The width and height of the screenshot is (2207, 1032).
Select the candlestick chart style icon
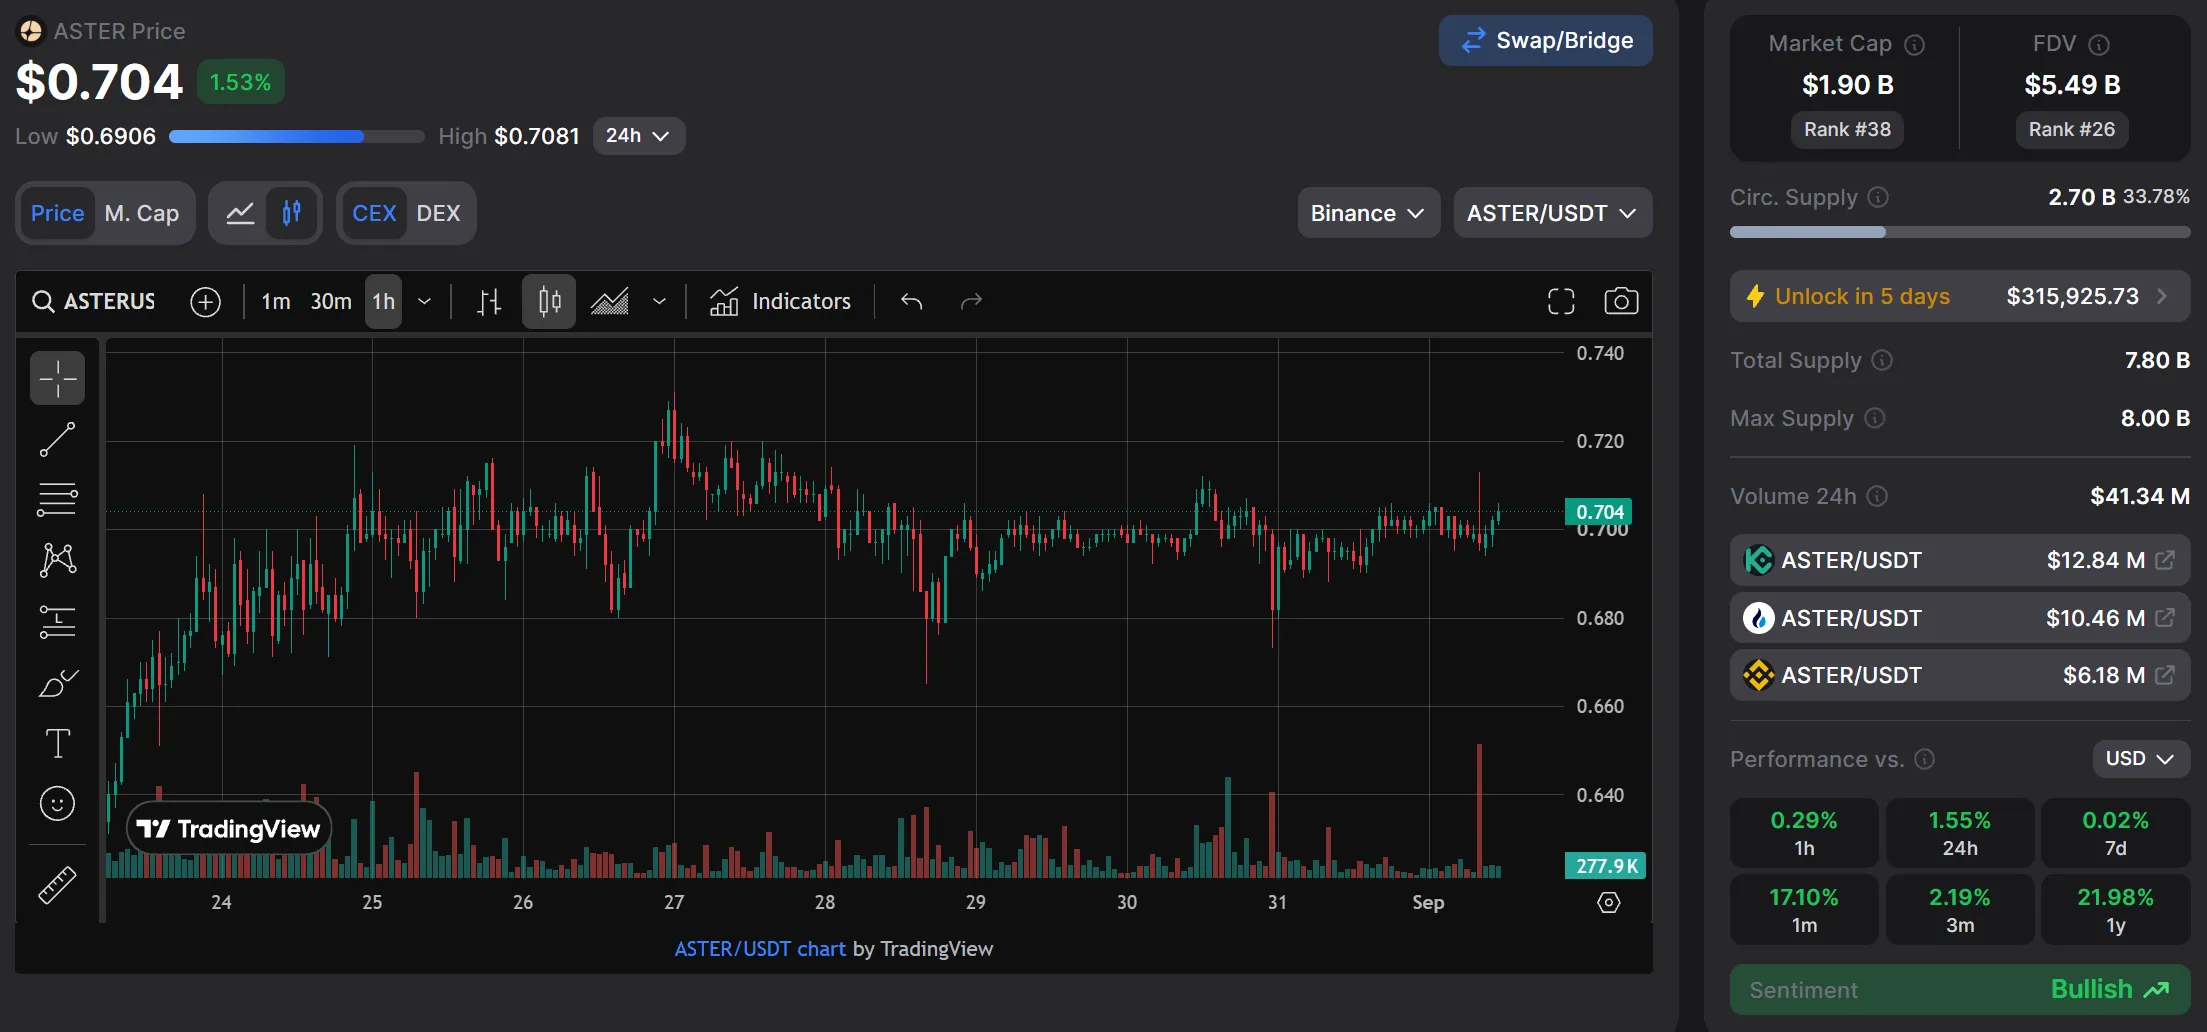pyautogui.click(x=549, y=301)
